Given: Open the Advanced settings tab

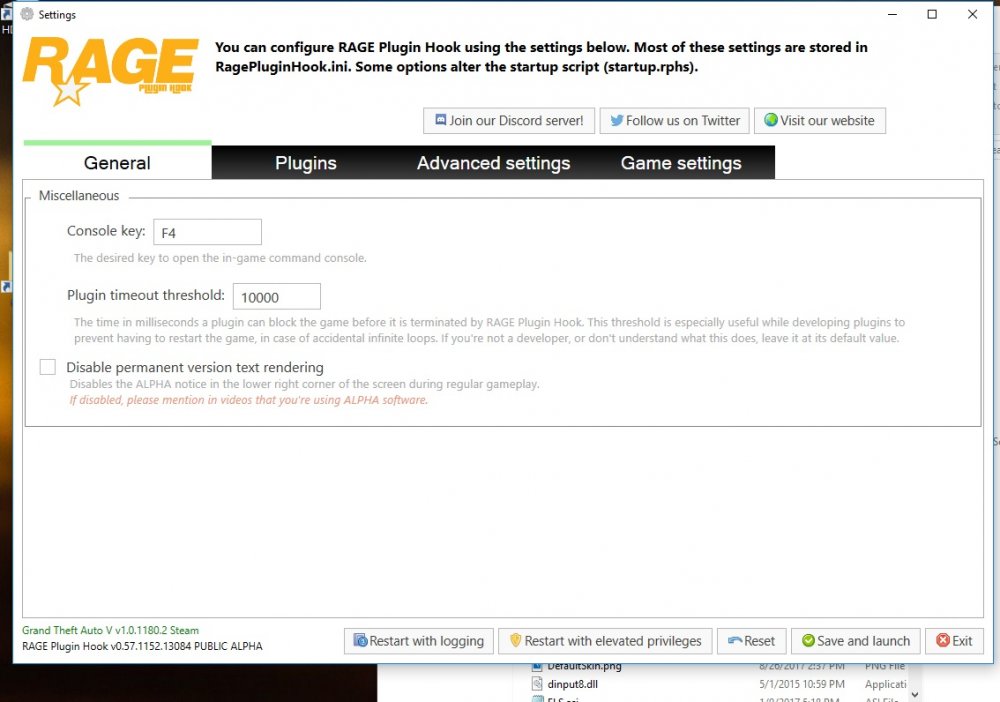Looking at the screenshot, I should 493,163.
